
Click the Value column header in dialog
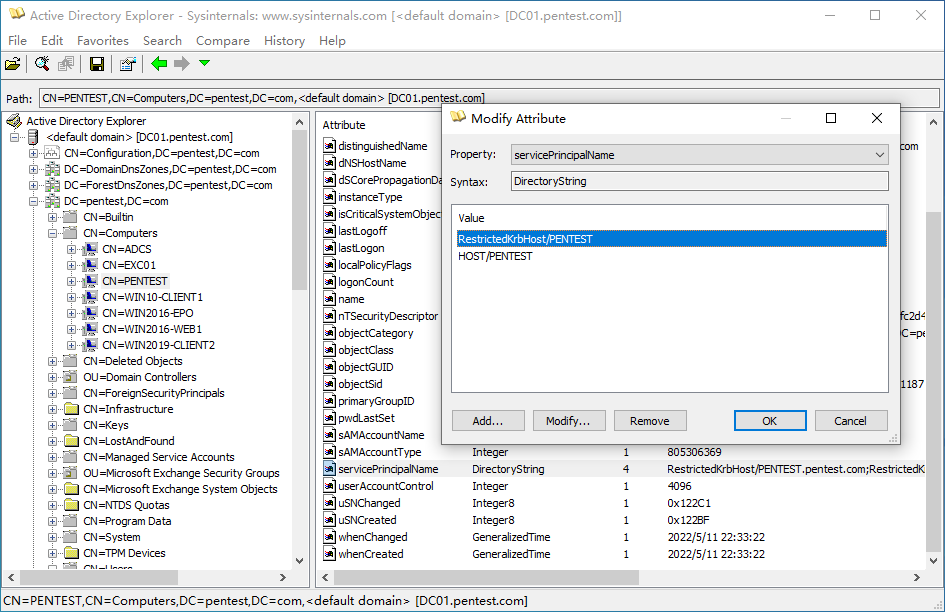[x=471, y=218]
